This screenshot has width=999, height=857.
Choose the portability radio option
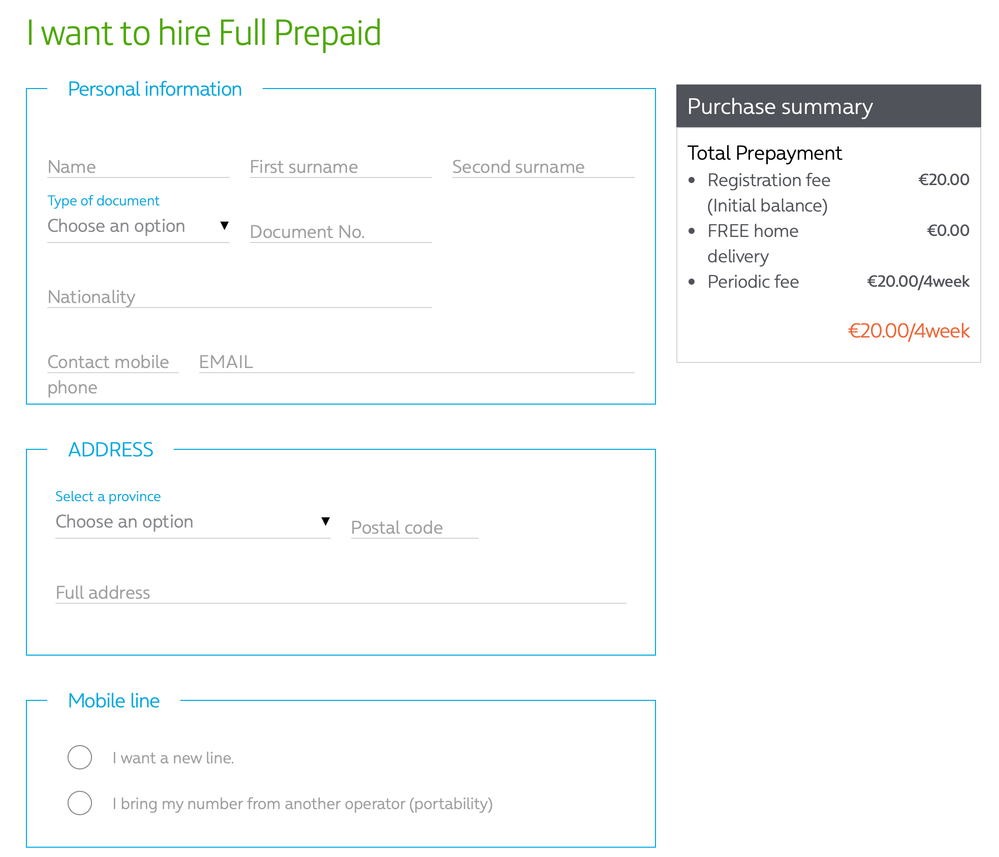point(80,803)
